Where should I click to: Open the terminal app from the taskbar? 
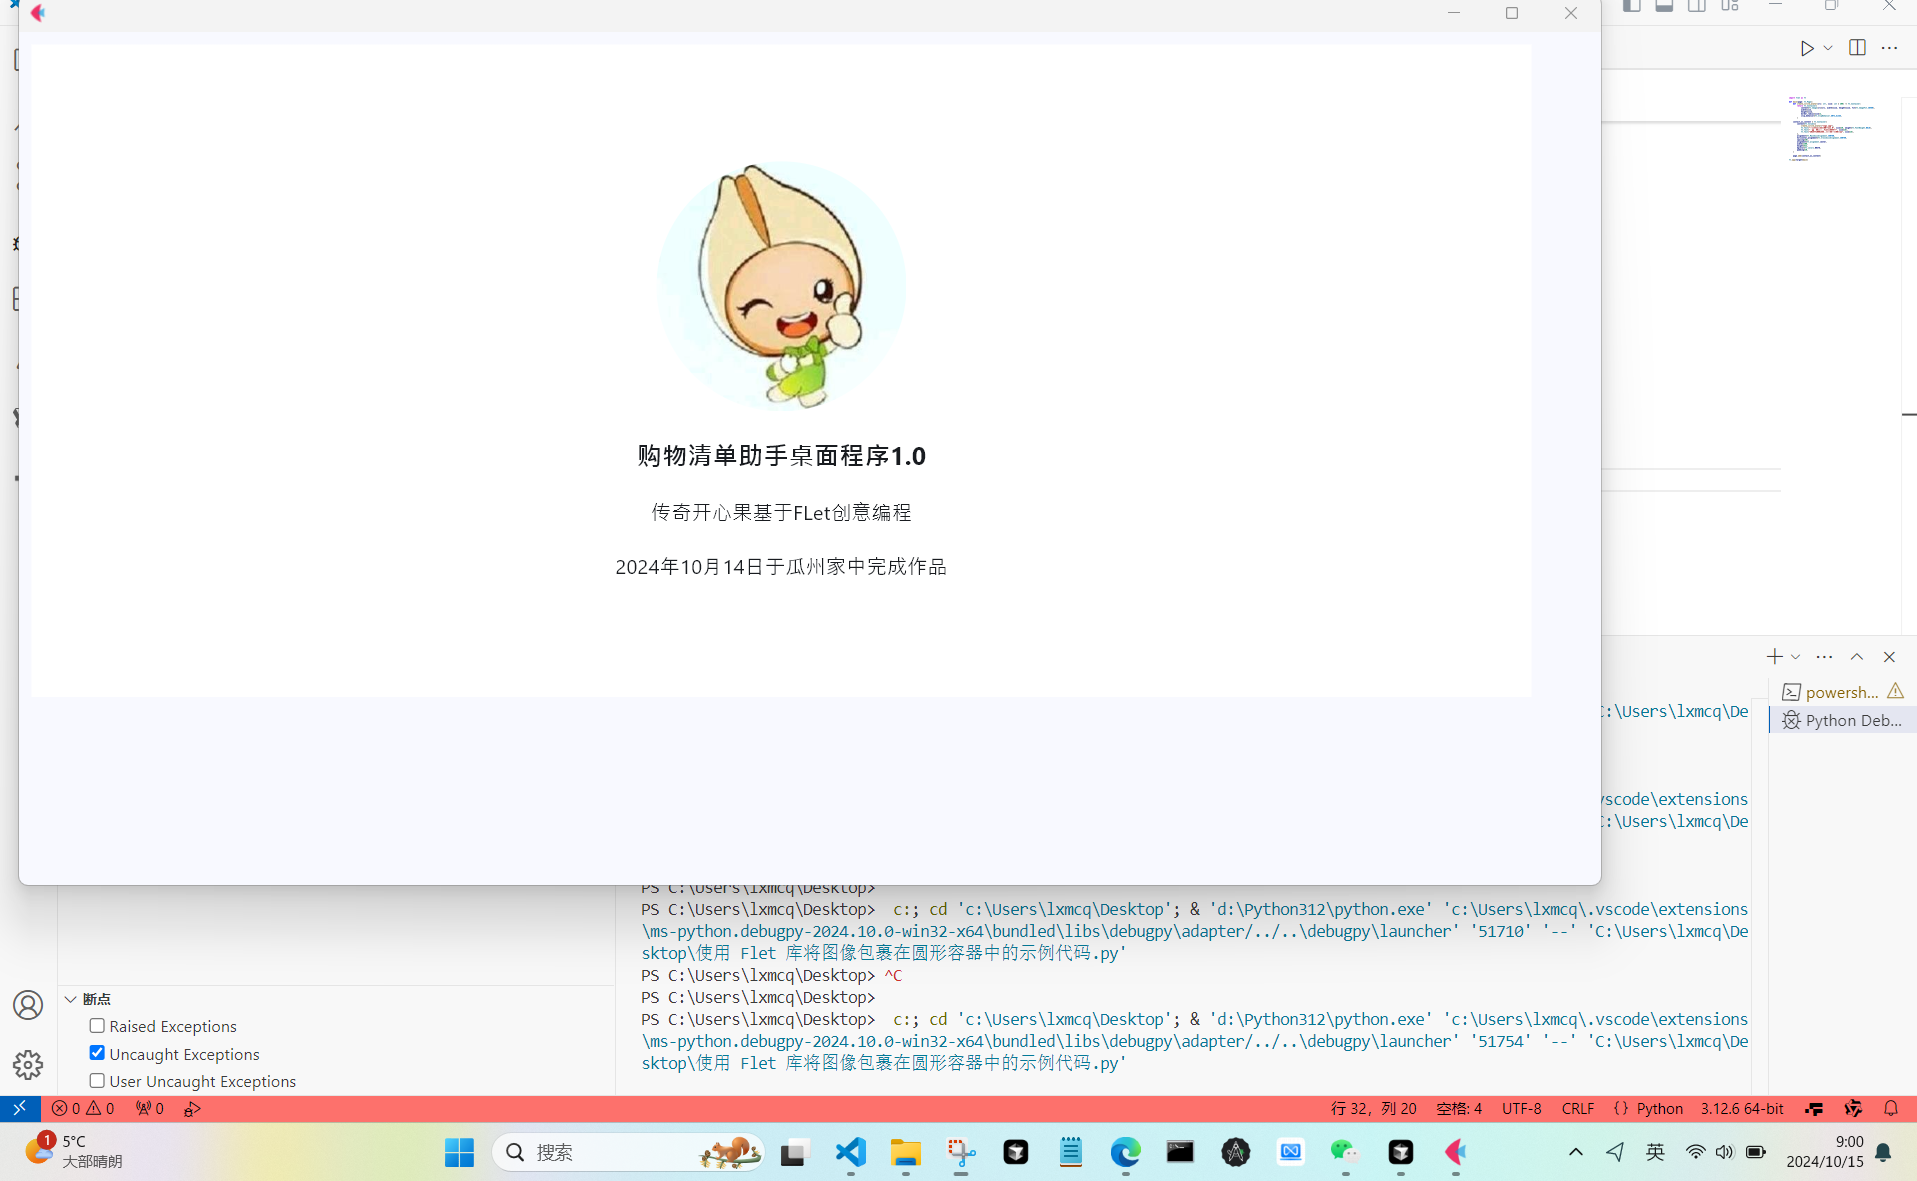pos(1180,1152)
